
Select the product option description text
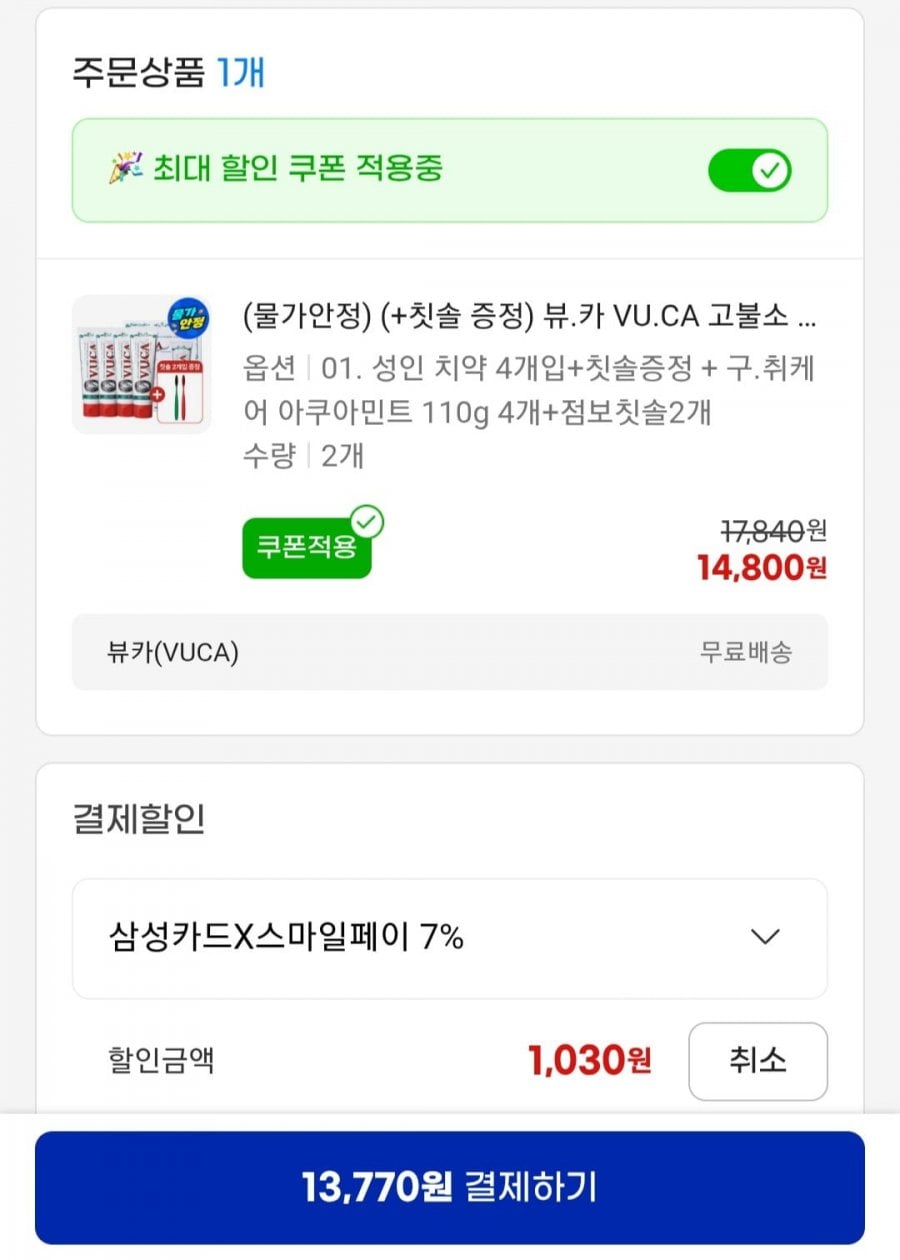530,390
